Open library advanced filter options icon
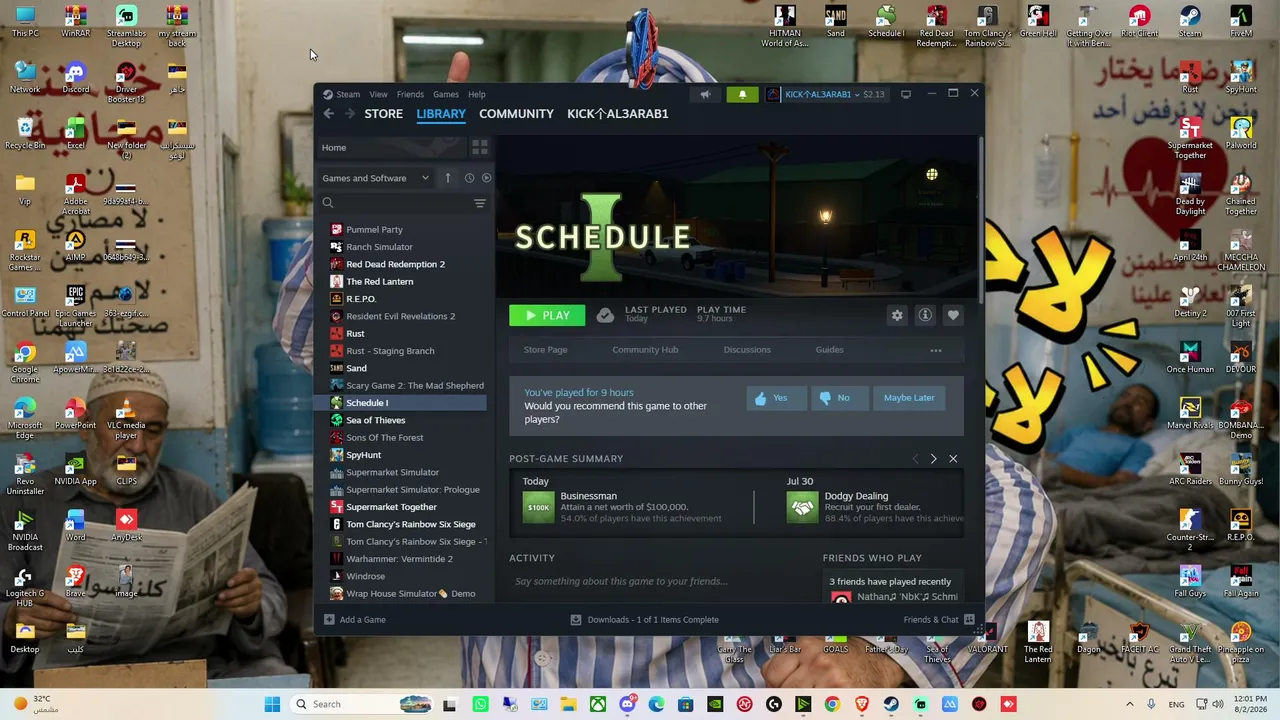The width and height of the screenshot is (1280, 720). click(x=480, y=203)
